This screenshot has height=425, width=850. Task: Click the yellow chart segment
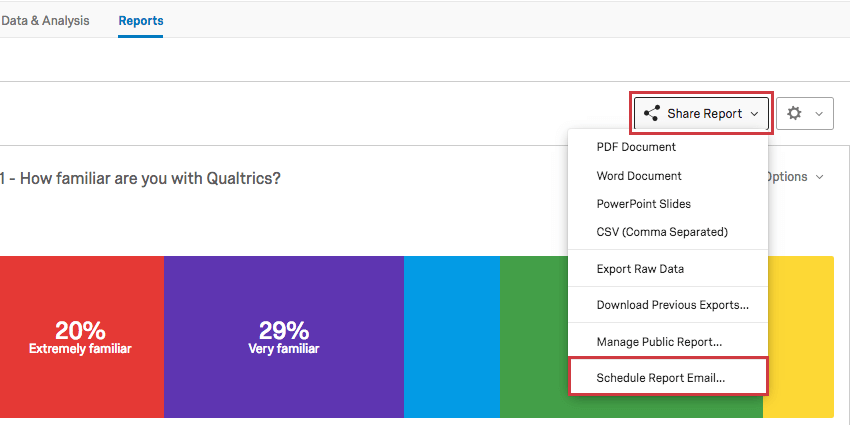(x=801, y=337)
